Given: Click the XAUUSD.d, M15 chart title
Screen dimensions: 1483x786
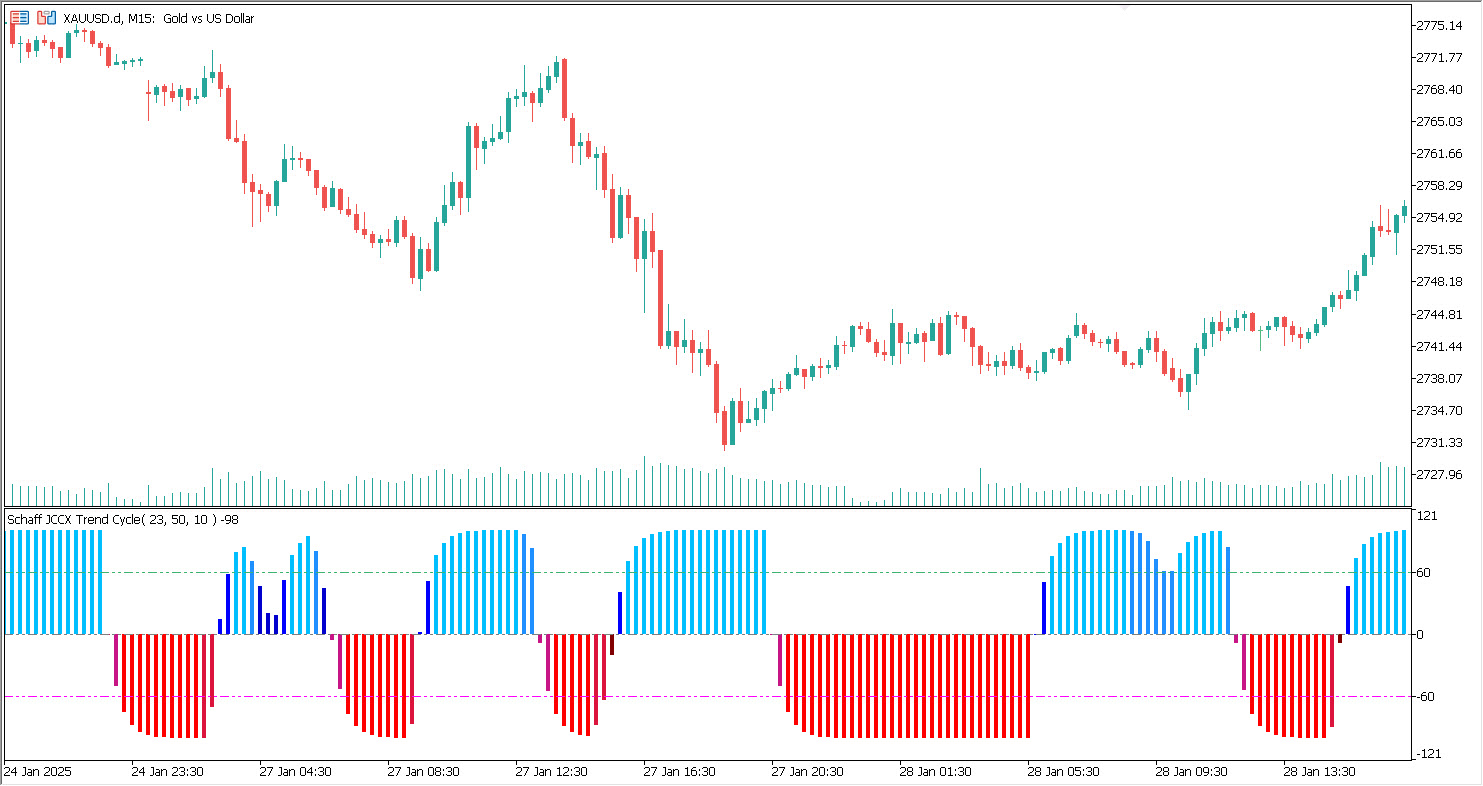Looking at the screenshot, I should (158, 18).
